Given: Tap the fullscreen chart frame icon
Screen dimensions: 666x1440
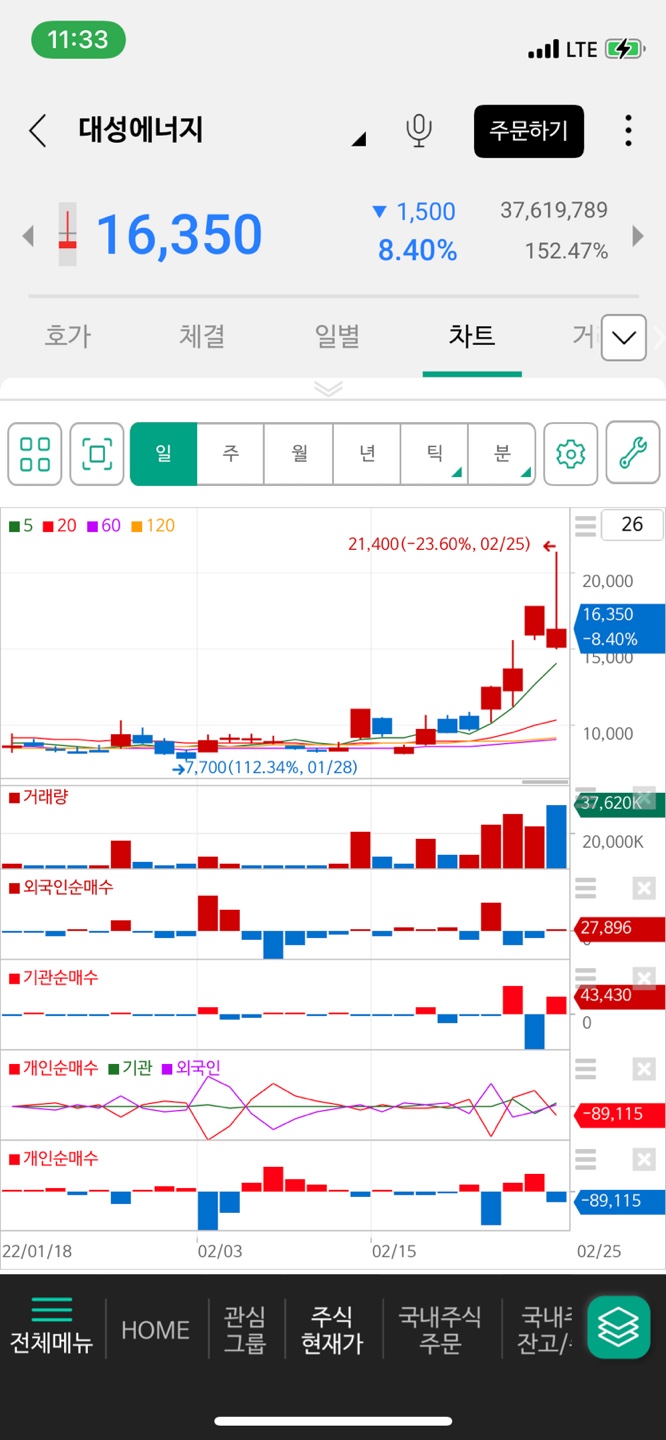Looking at the screenshot, I should tap(97, 454).
